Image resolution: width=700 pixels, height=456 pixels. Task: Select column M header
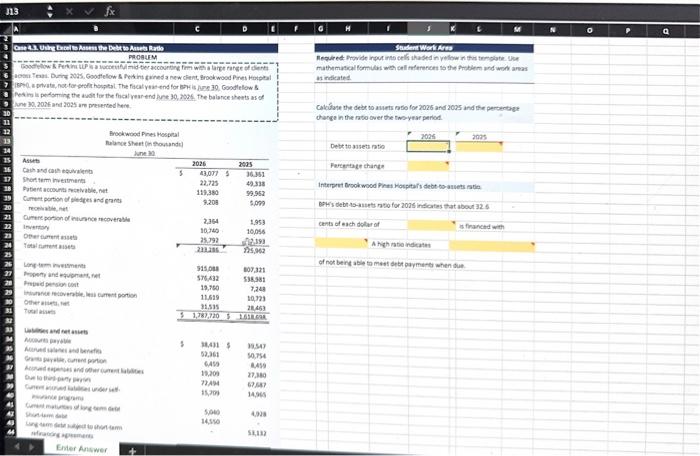pyautogui.click(x=517, y=29)
